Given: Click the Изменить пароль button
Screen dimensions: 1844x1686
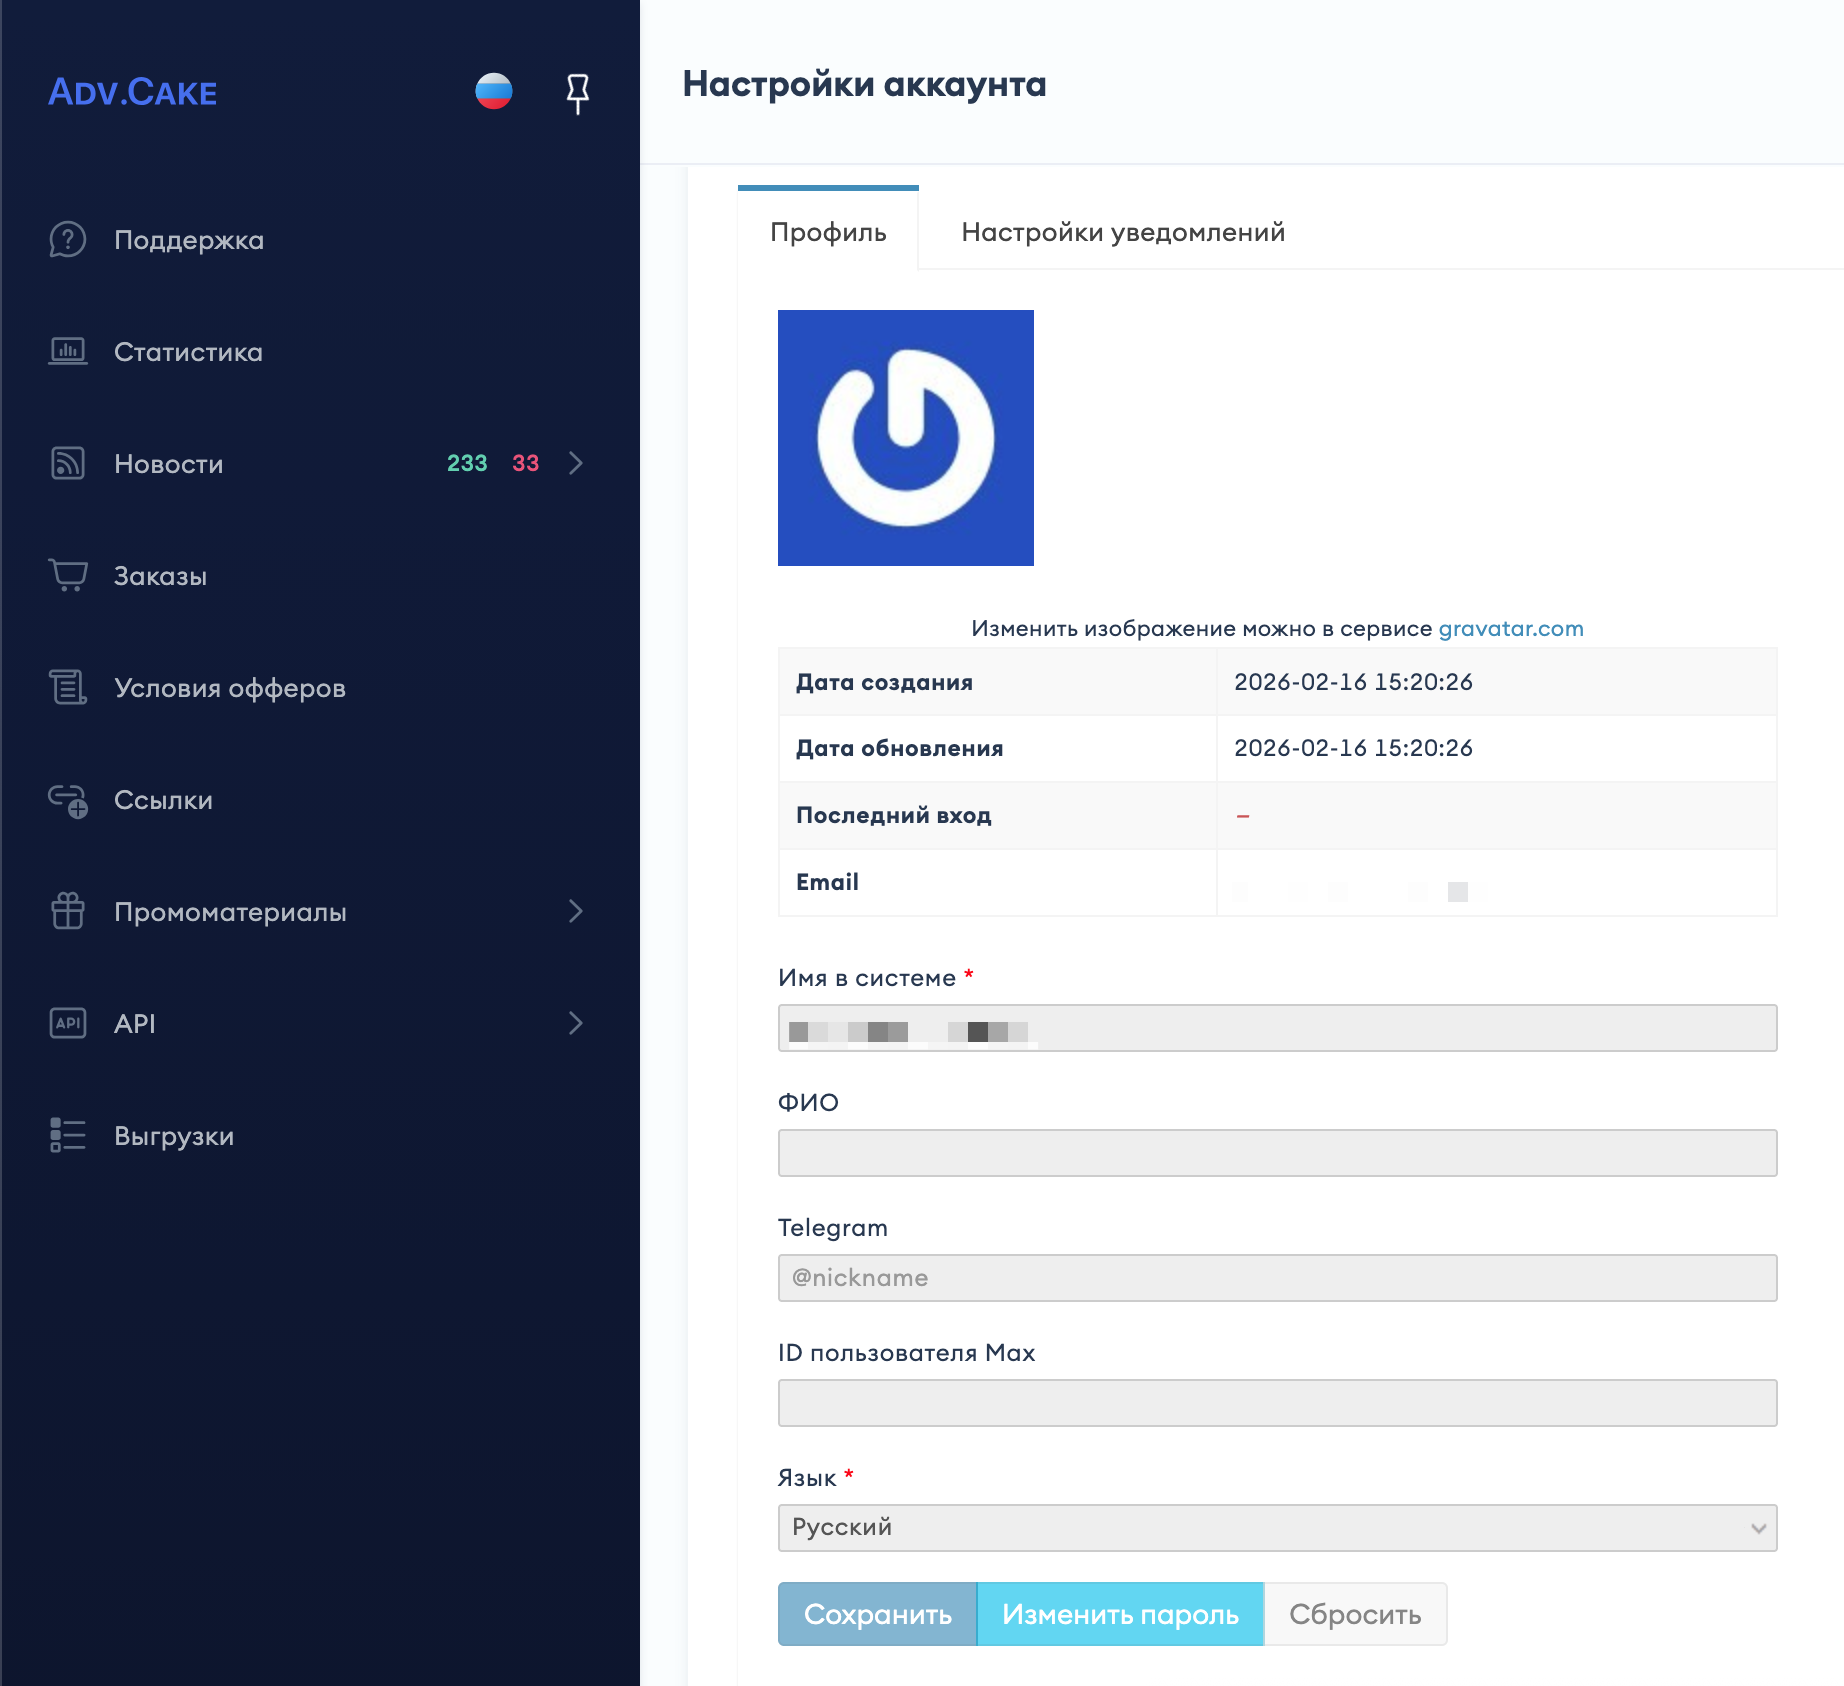Looking at the screenshot, I should coord(1120,1614).
